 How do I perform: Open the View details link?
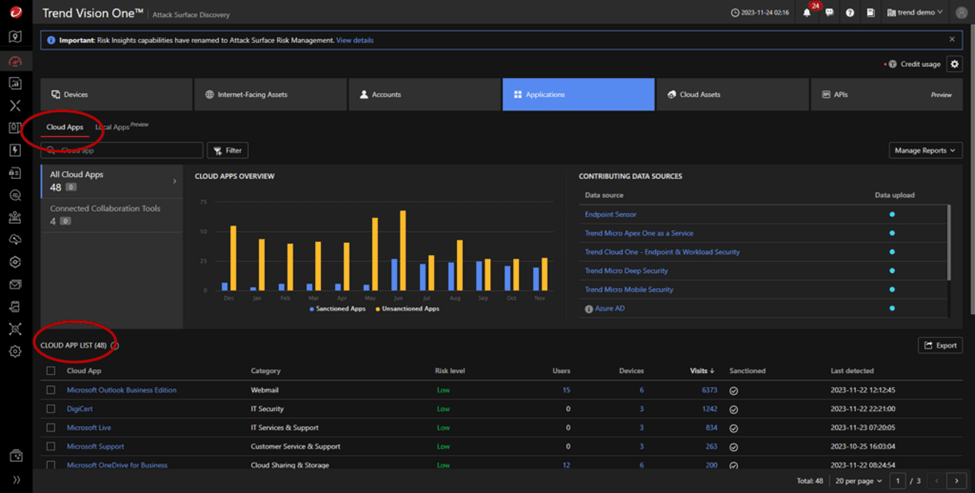click(x=355, y=40)
